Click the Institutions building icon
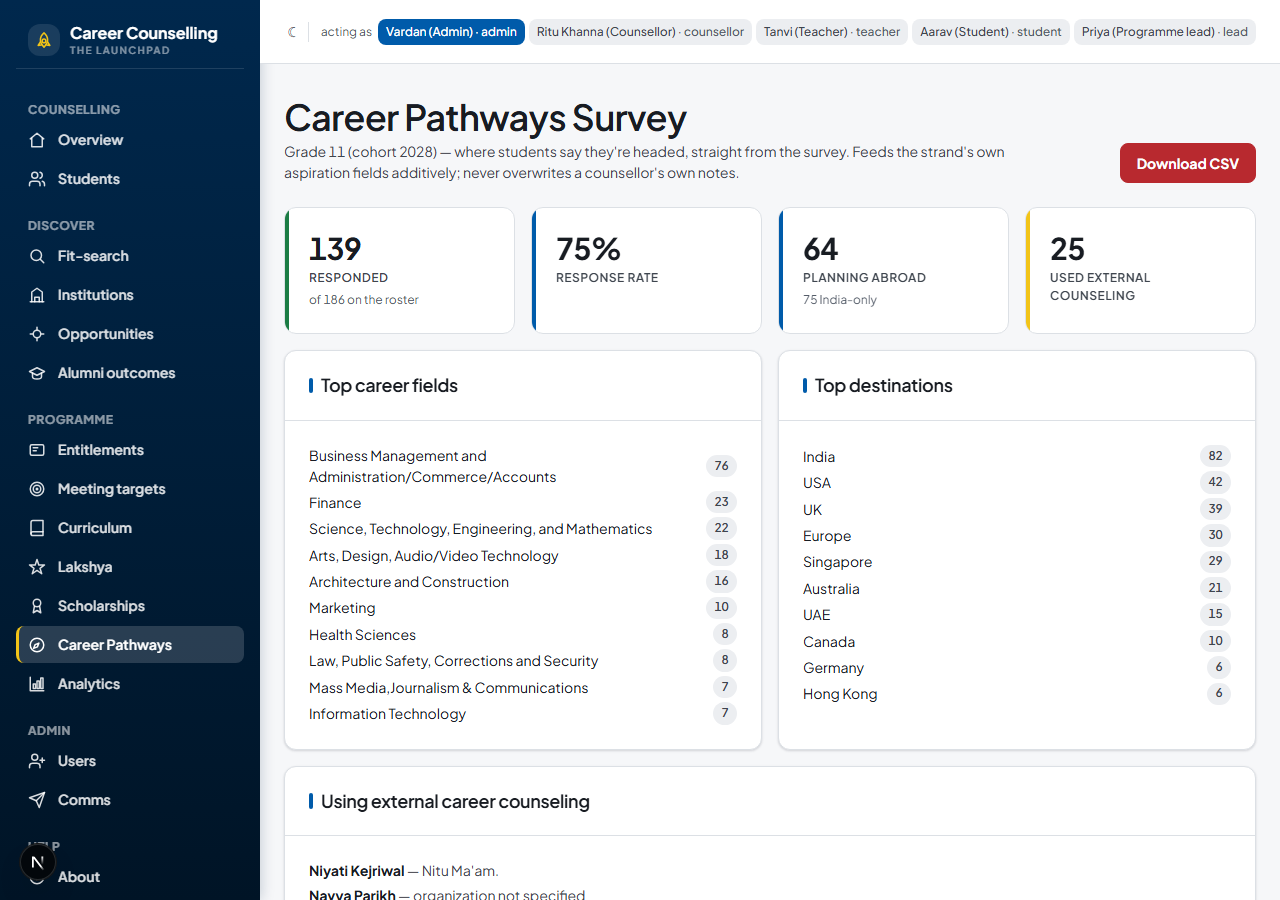The width and height of the screenshot is (1280, 900). 37,295
